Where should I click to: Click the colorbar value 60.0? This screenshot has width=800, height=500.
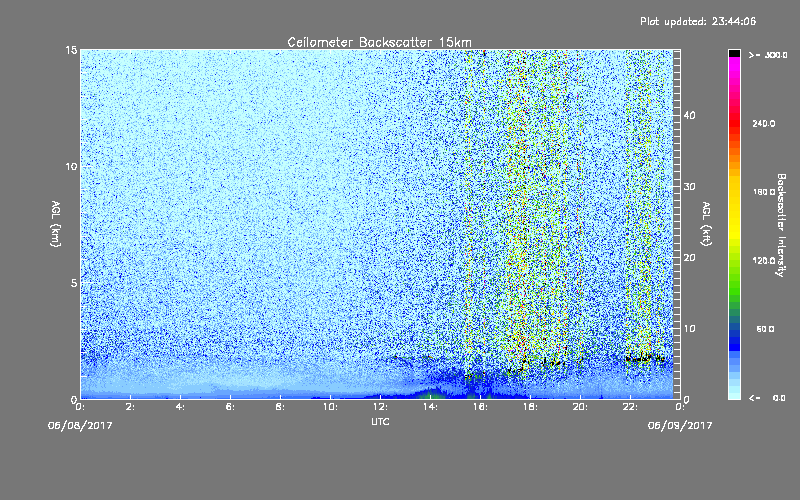pyautogui.click(x=765, y=329)
